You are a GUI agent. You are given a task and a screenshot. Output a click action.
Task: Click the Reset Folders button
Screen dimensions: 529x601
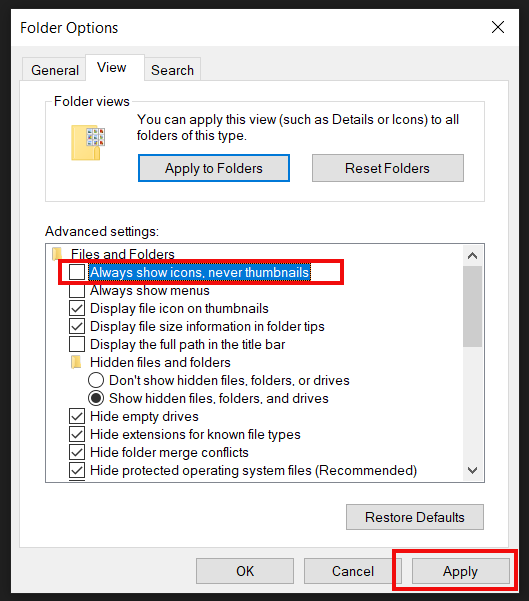388,168
